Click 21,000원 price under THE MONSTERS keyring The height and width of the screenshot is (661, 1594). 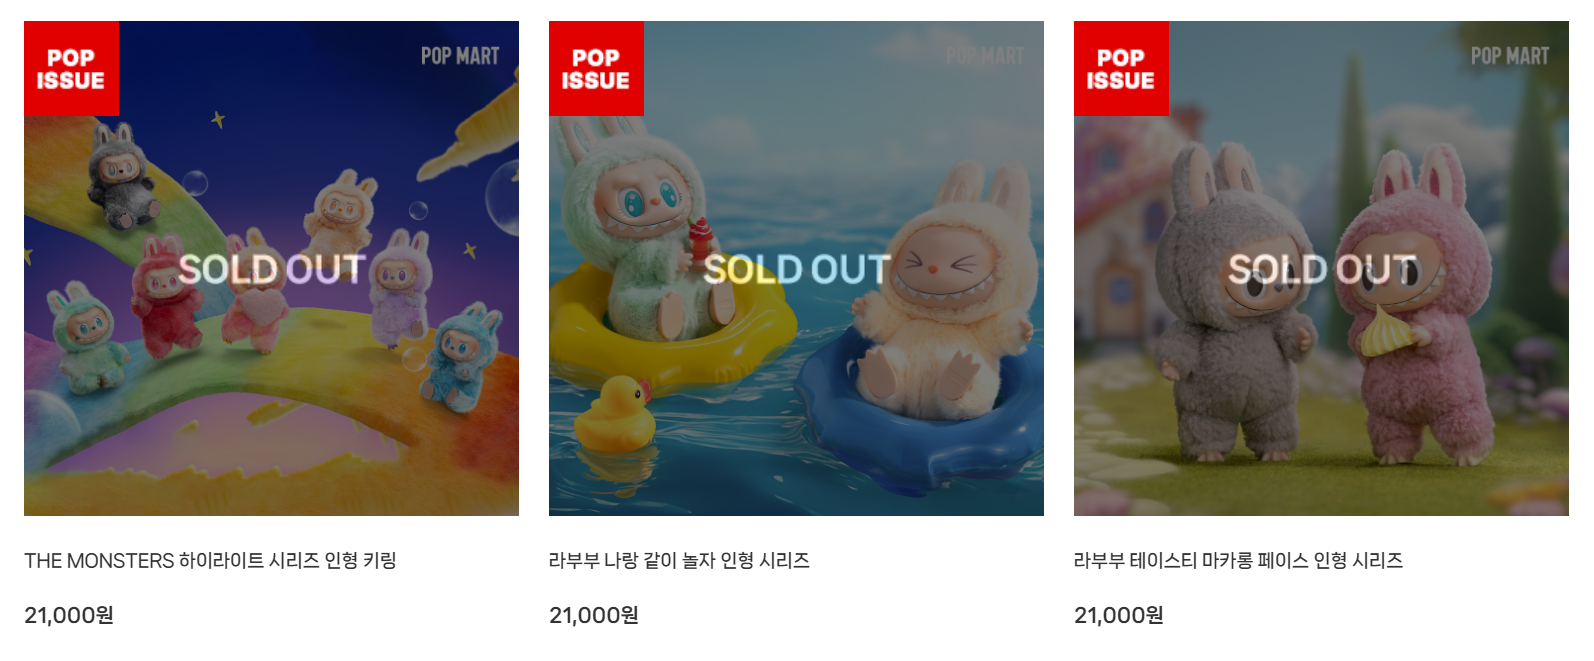tap(69, 615)
